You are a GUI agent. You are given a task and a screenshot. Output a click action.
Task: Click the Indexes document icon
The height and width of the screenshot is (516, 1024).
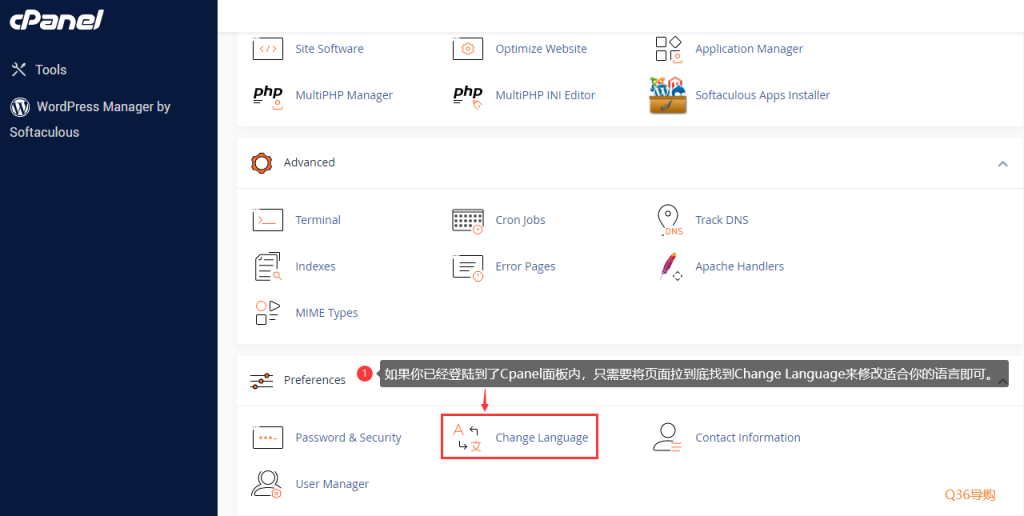tap(268, 266)
